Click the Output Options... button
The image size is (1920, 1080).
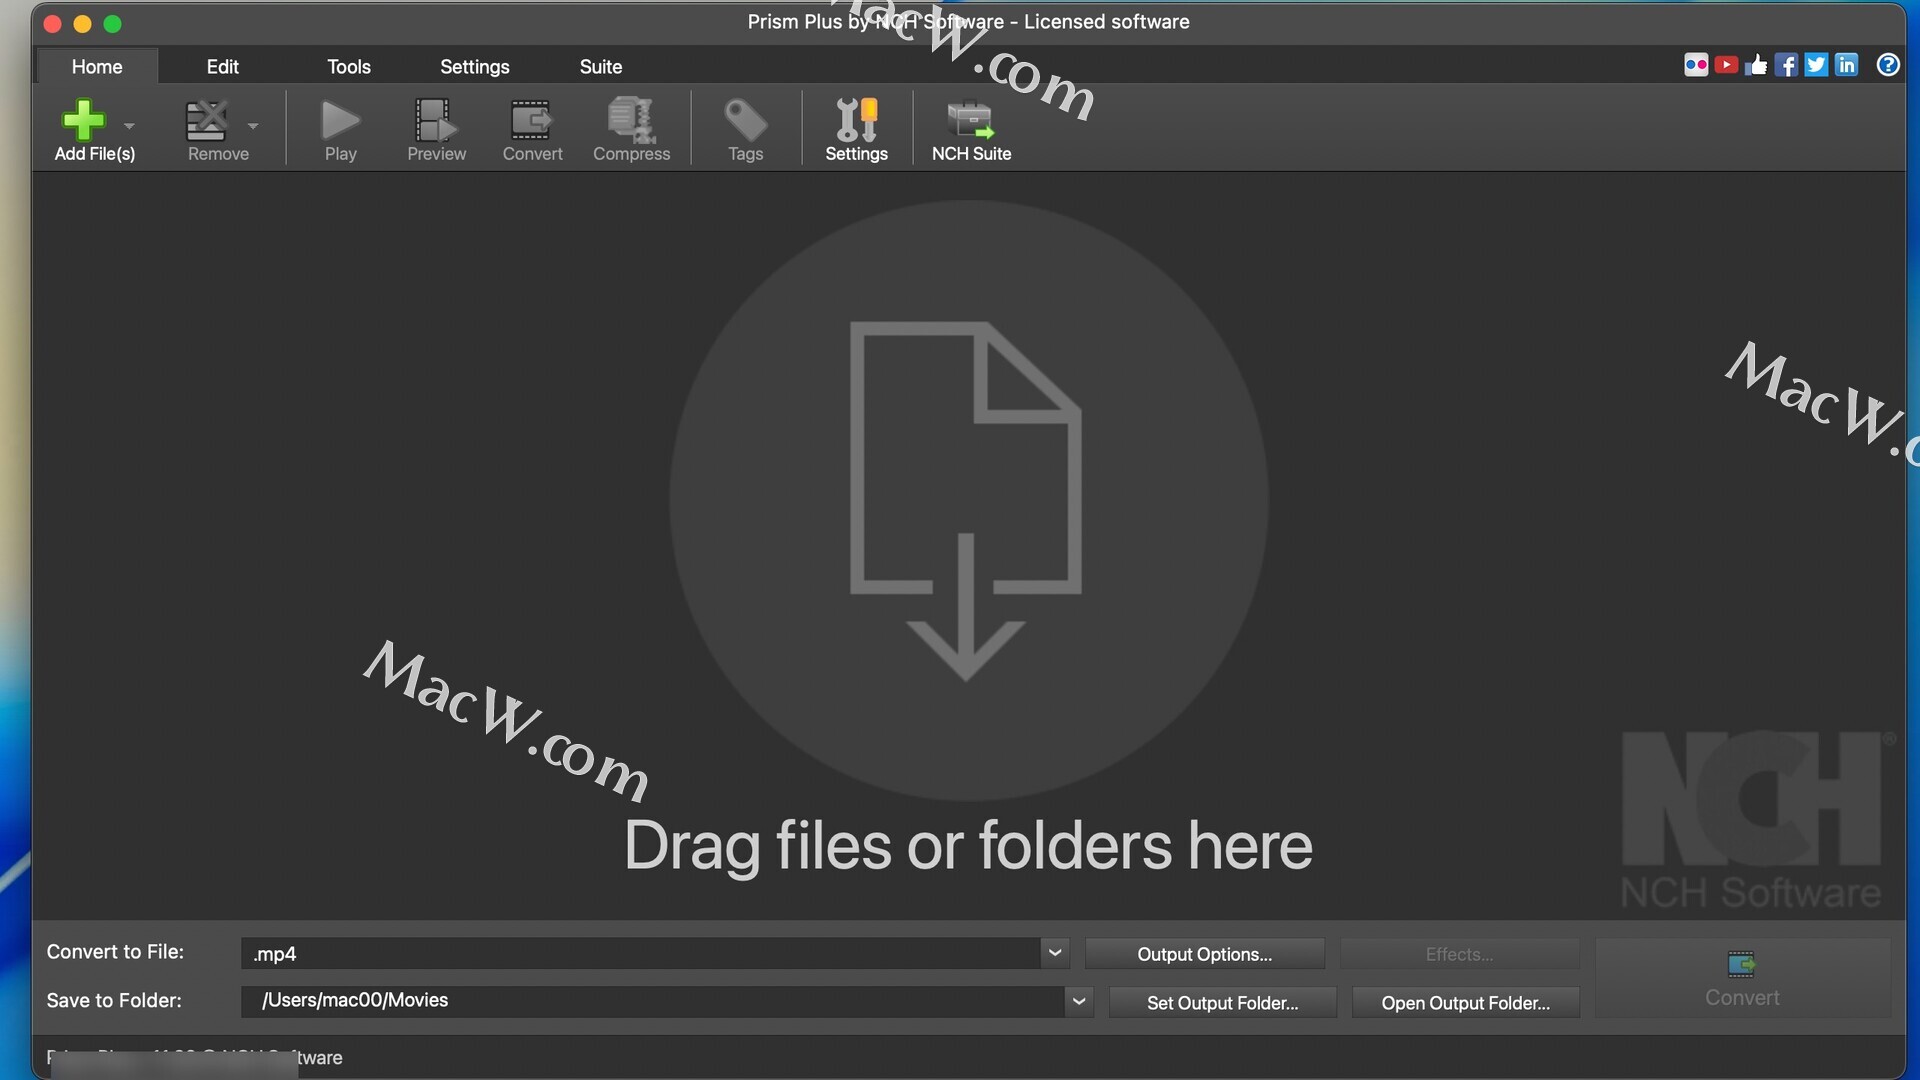tap(1204, 954)
